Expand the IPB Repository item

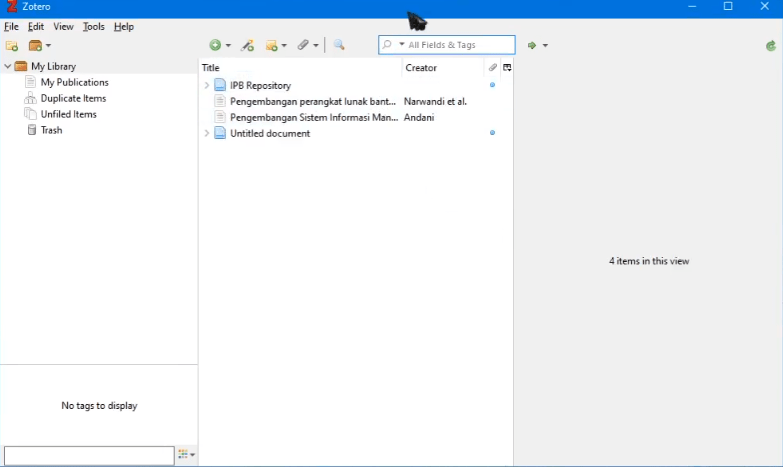(207, 86)
